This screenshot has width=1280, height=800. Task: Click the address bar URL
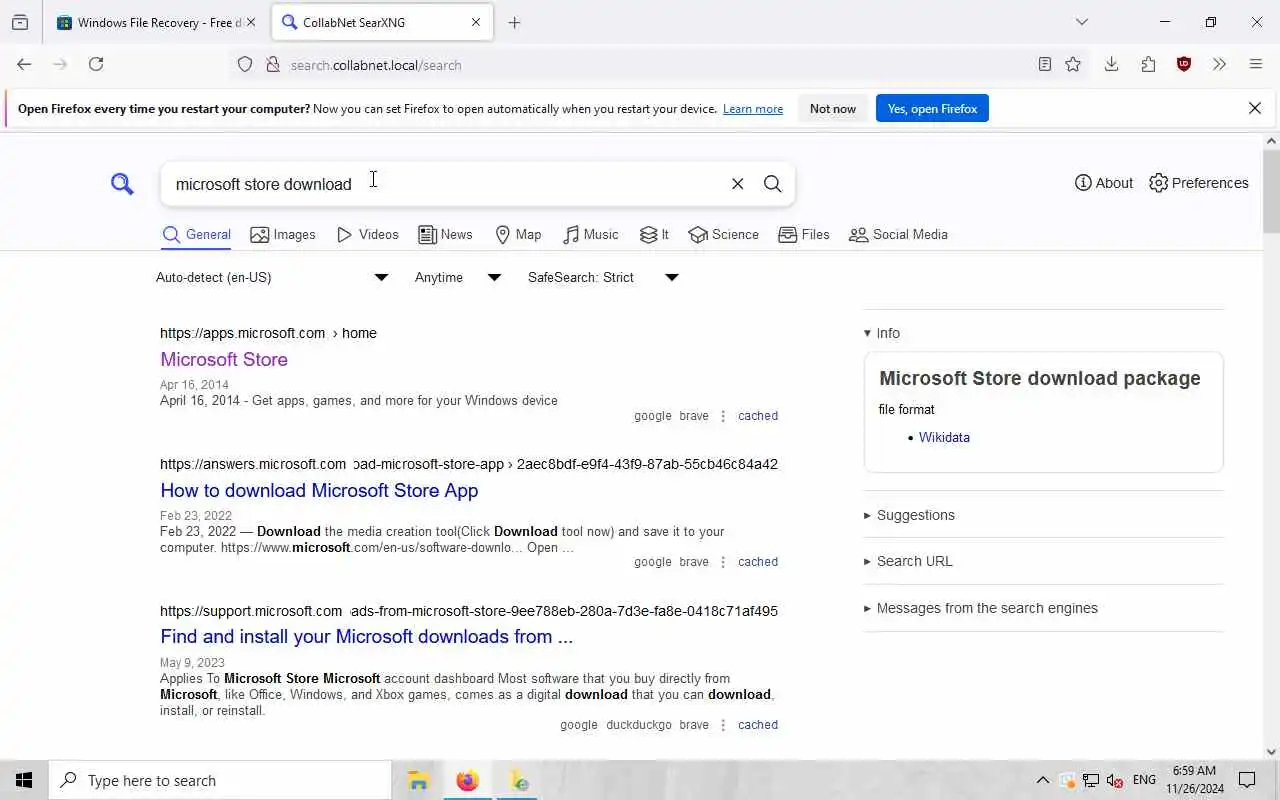(376, 65)
